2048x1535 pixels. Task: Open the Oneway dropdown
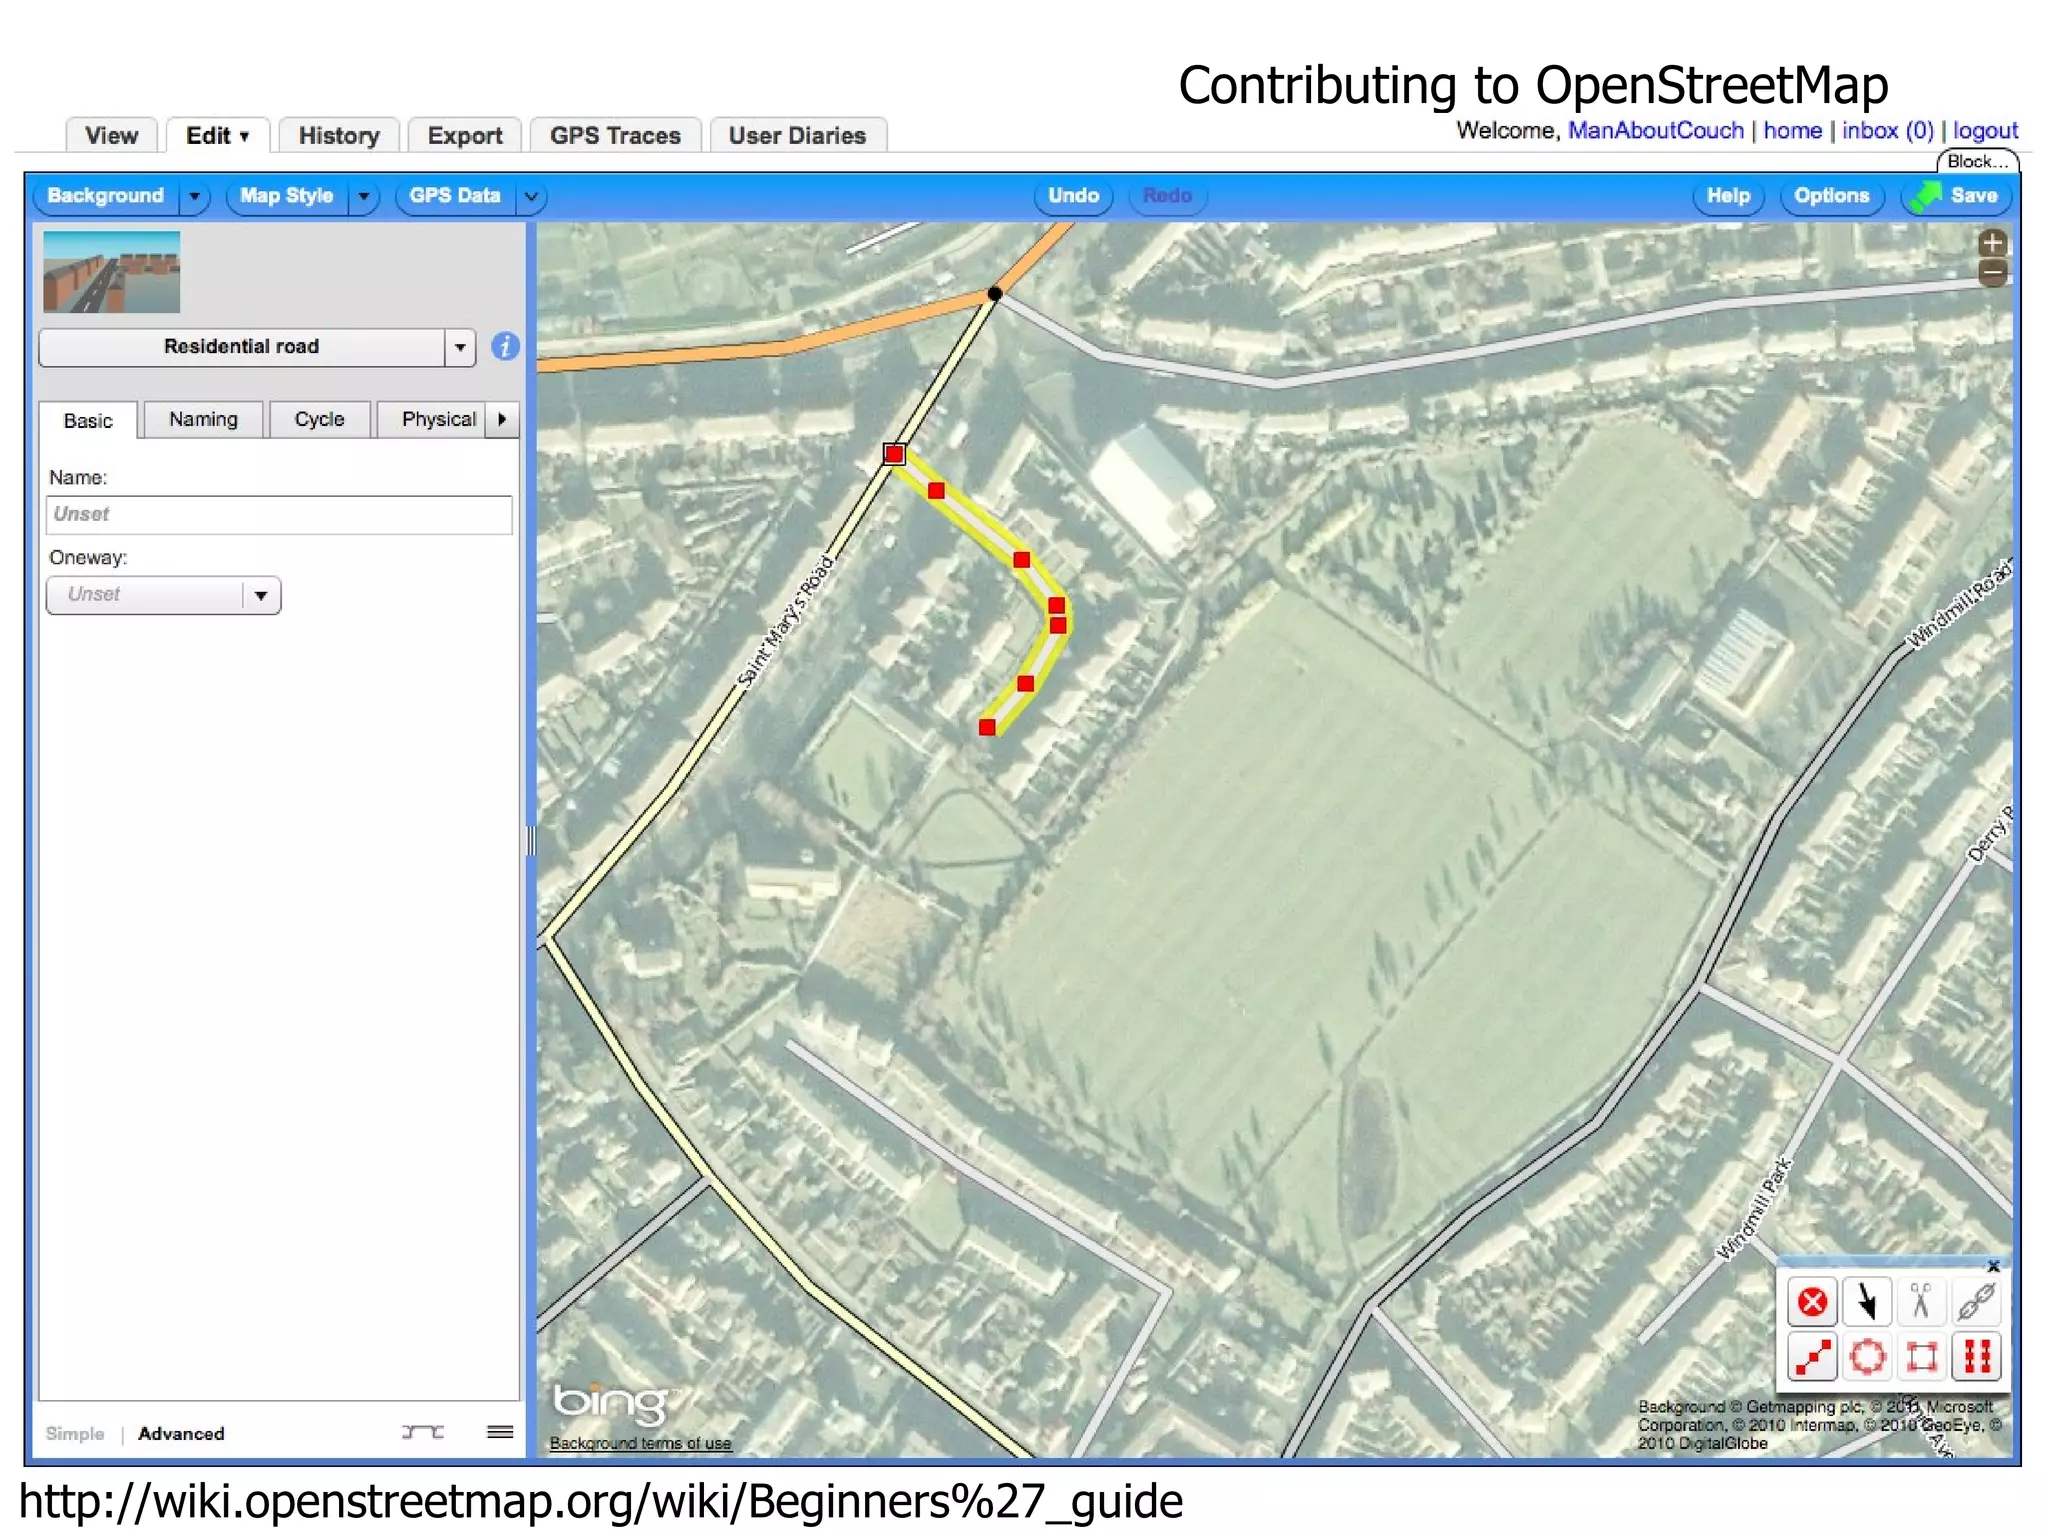pyautogui.click(x=261, y=595)
